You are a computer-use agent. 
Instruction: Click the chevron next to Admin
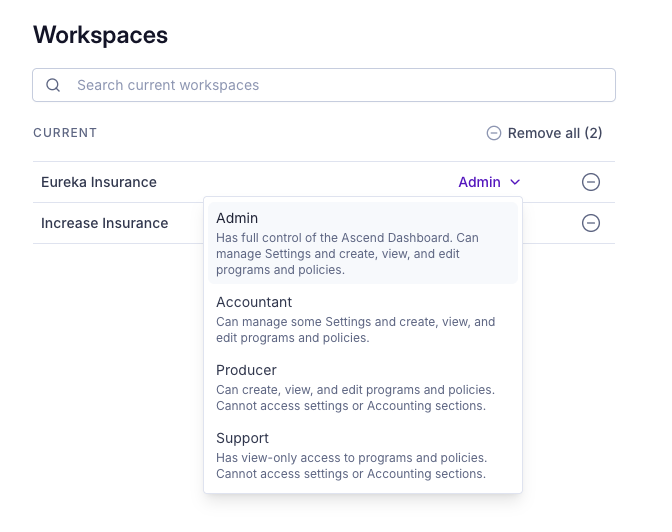(515, 182)
